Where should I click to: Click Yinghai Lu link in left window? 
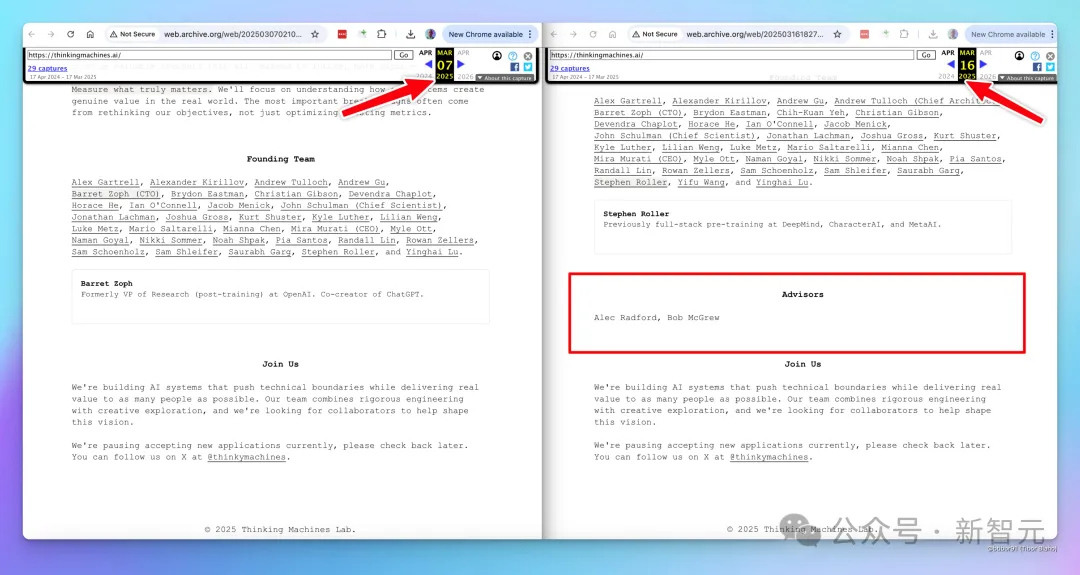[433, 252]
